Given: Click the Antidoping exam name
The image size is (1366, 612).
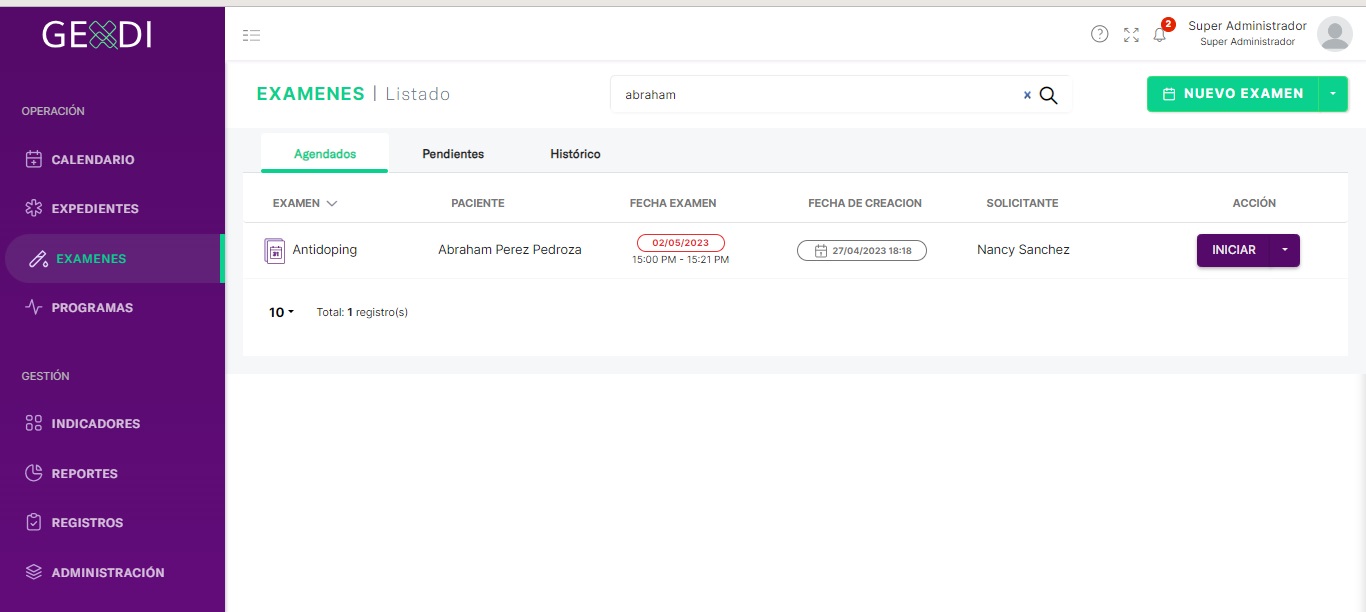Looking at the screenshot, I should (x=324, y=250).
